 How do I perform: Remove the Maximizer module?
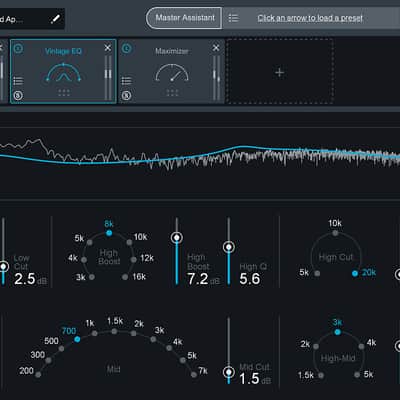pos(216,48)
